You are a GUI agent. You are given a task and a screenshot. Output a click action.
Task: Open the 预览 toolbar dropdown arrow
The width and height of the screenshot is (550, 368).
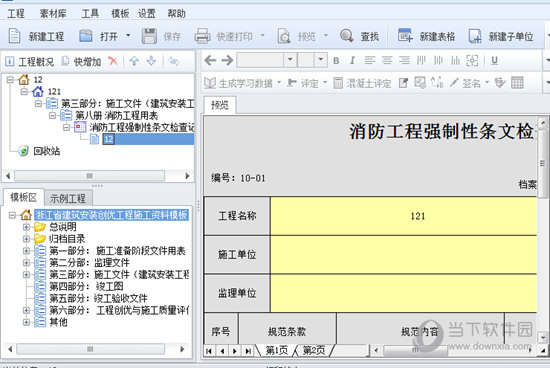(326, 35)
